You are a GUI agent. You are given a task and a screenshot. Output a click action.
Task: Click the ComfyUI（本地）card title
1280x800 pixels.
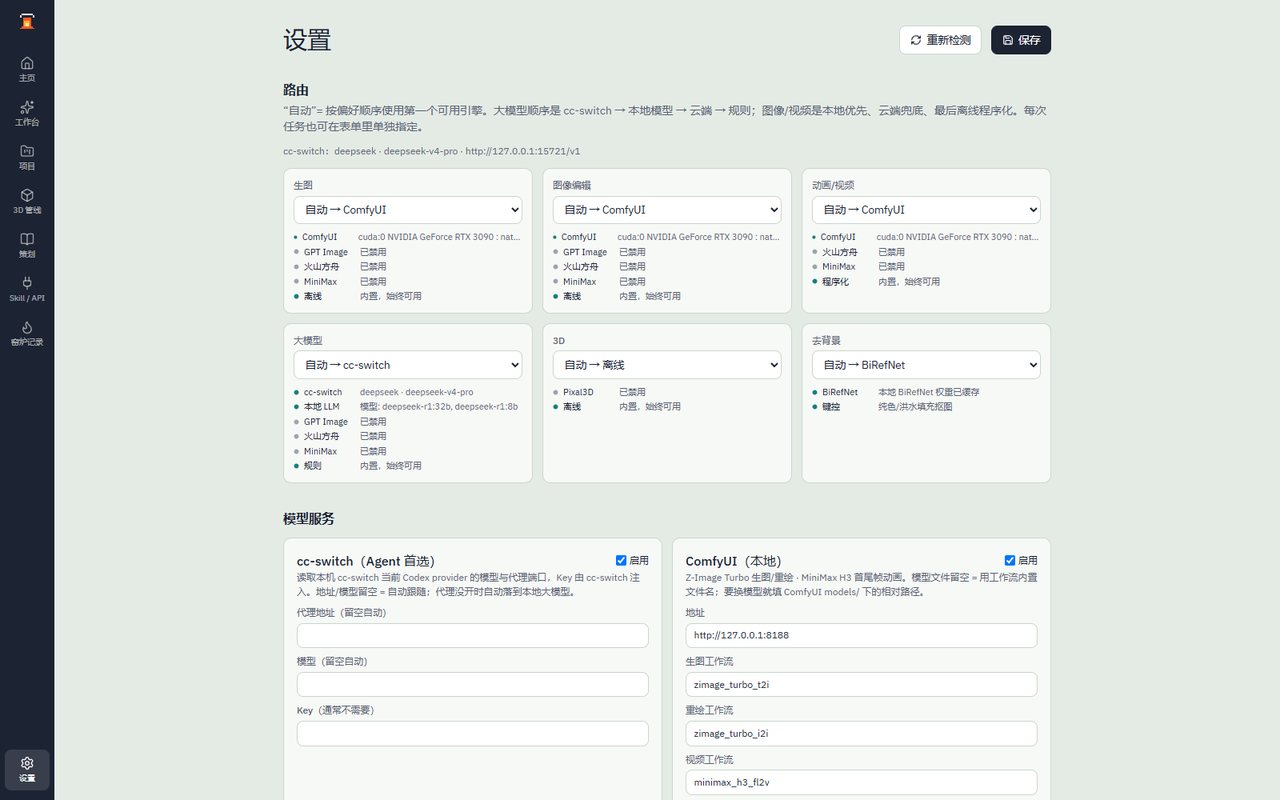point(734,562)
